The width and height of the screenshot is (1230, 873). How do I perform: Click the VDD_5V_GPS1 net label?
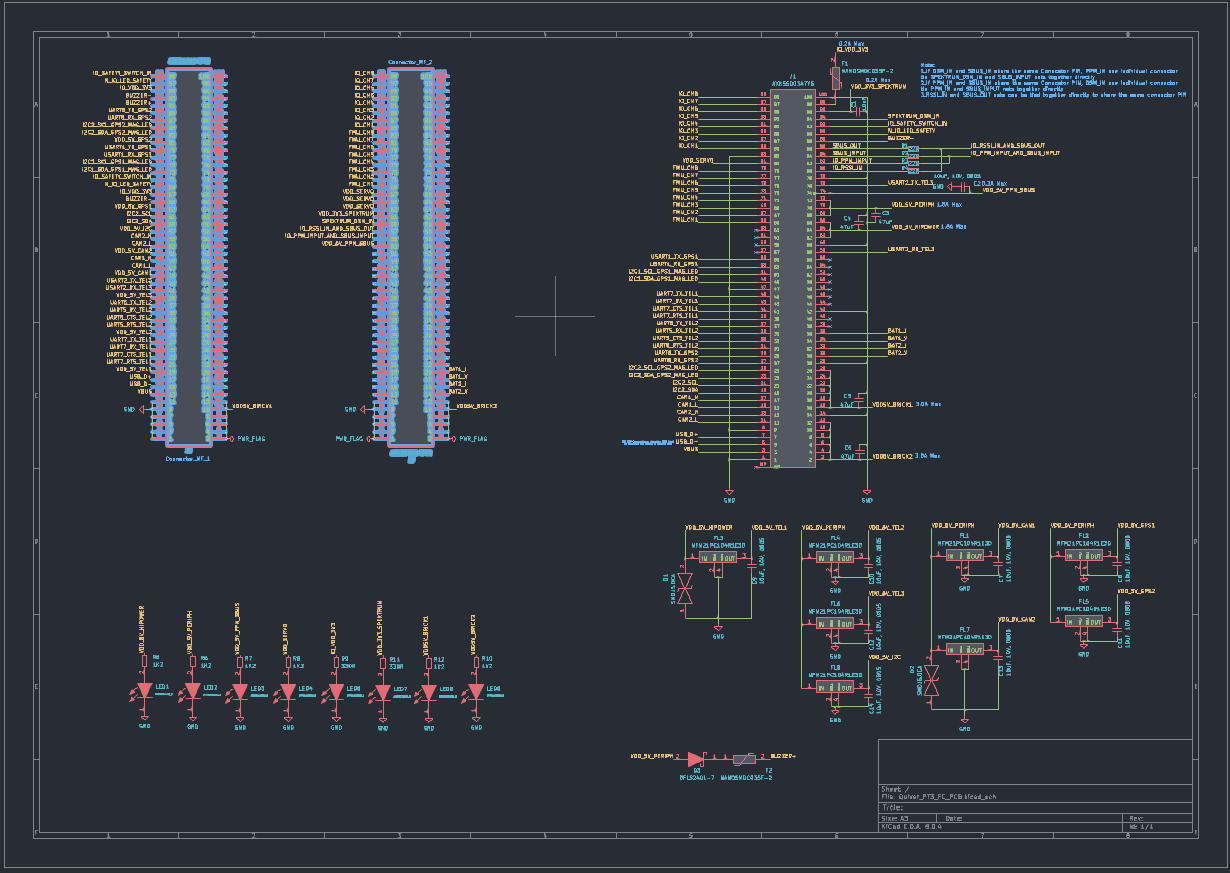(x=1137, y=525)
